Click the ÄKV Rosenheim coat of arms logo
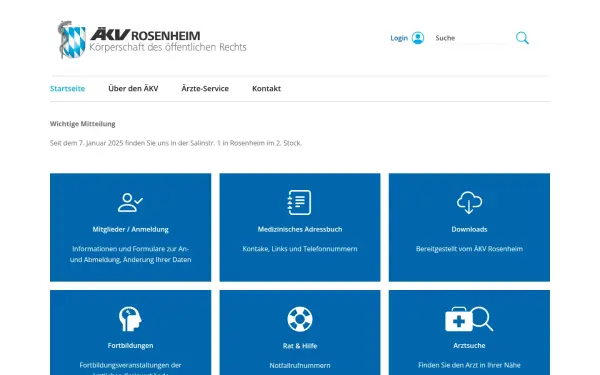This screenshot has width=600, height=375. (72, 40)
